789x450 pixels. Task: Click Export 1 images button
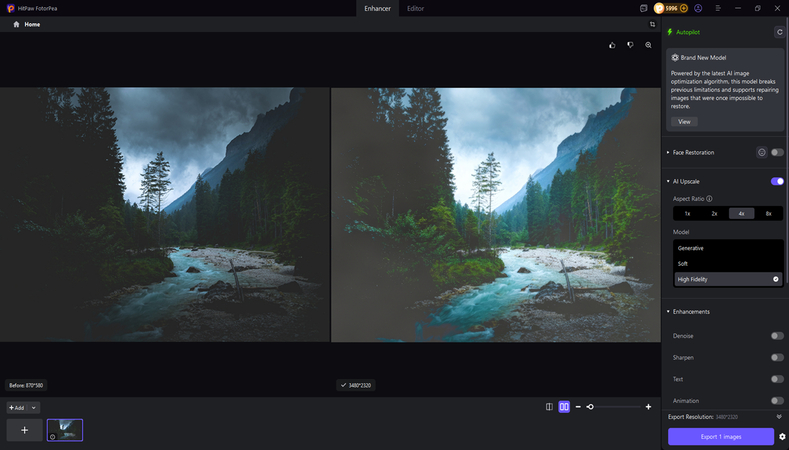[721, 437]
